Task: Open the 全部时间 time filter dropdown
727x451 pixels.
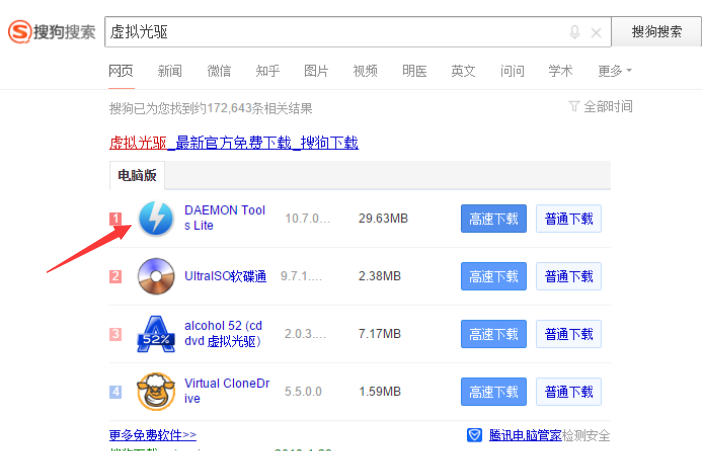Action: point(600,106)
